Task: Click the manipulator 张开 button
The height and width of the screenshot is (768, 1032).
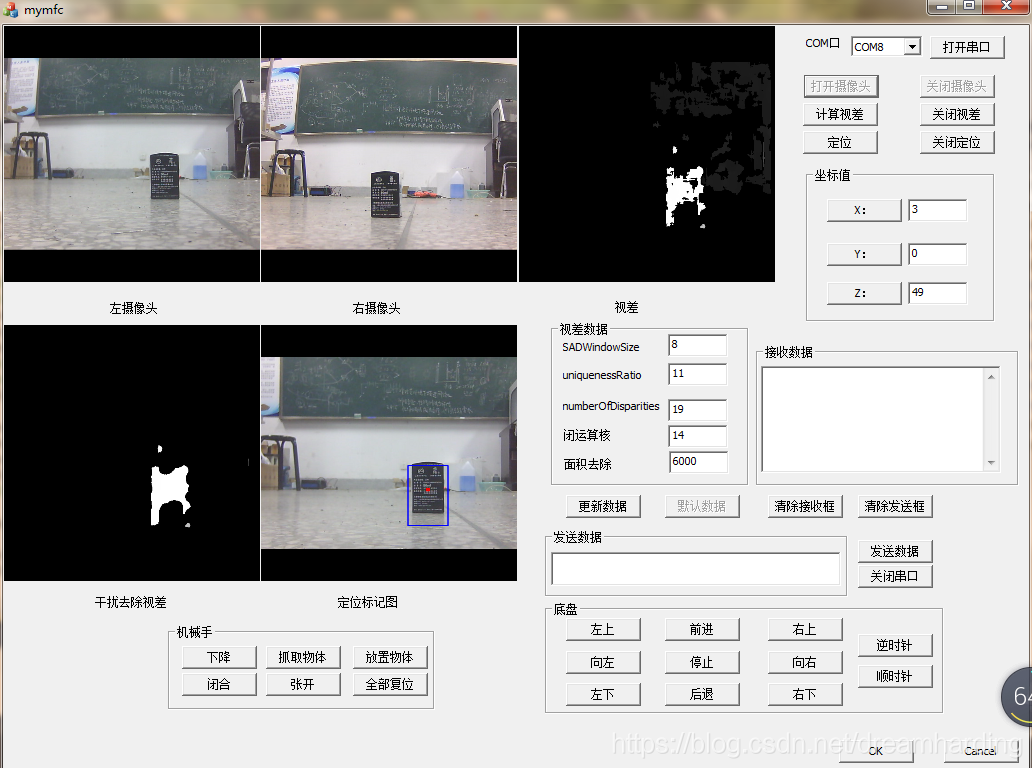Action: pyautogui.click(x=303, y=684)
